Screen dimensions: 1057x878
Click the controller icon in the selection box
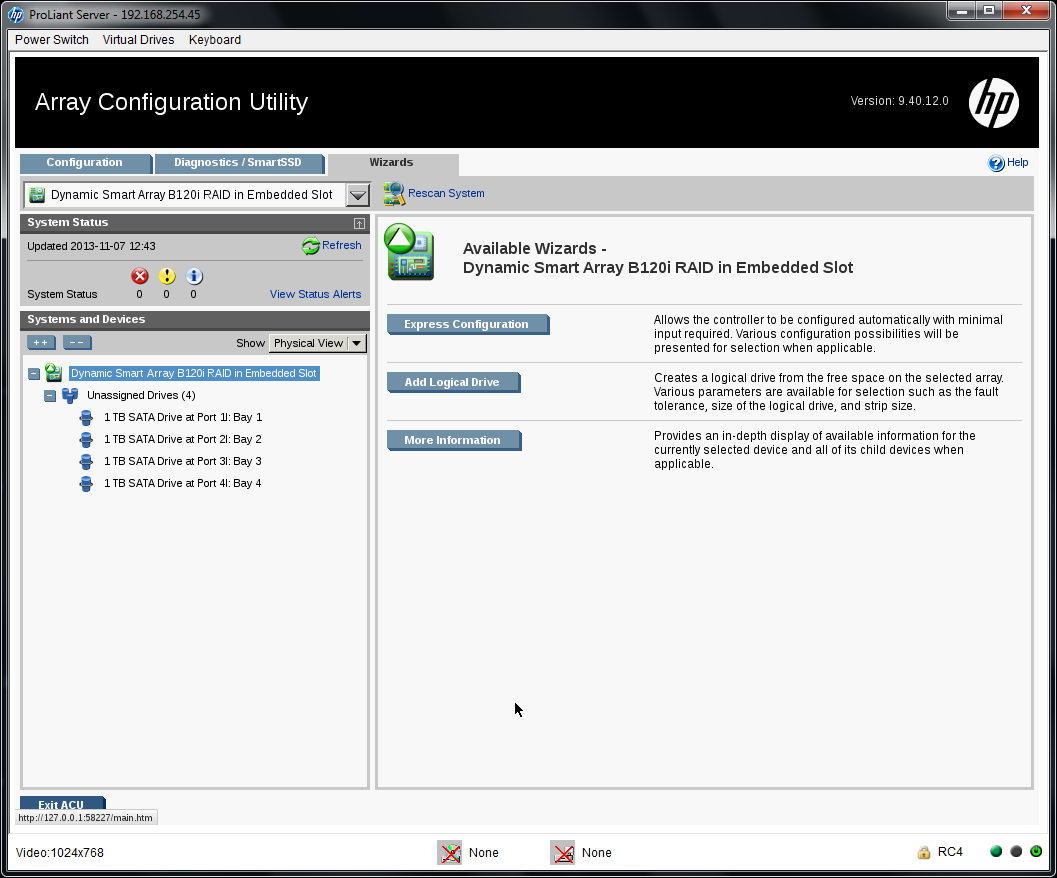[x=37, y=195]
